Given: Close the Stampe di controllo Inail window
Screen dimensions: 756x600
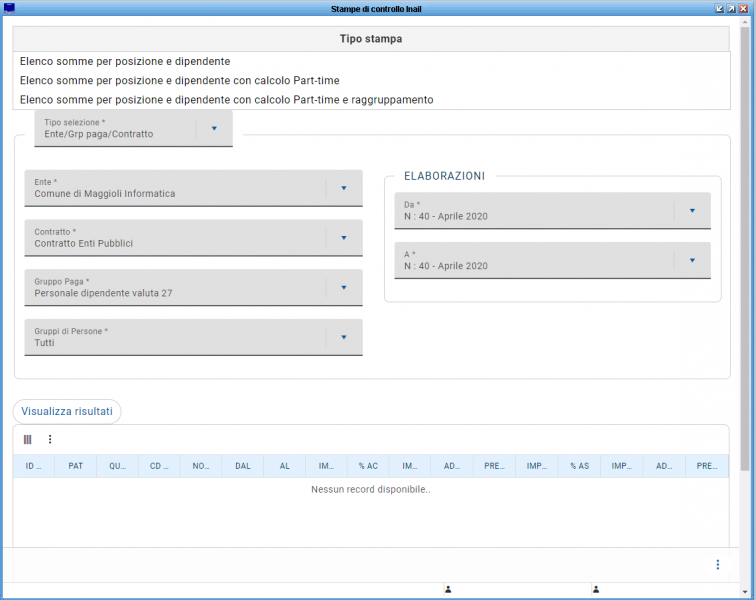Looking at the screenshot, I should click(743, 9).
